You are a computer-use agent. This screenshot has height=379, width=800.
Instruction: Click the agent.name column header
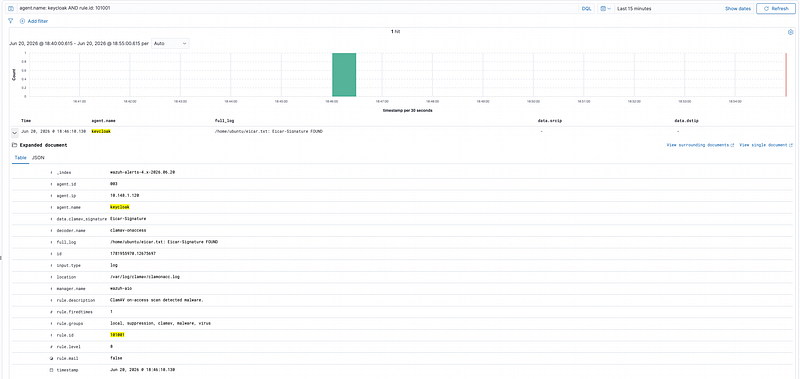pyautogui.click(x=104, y=121)
